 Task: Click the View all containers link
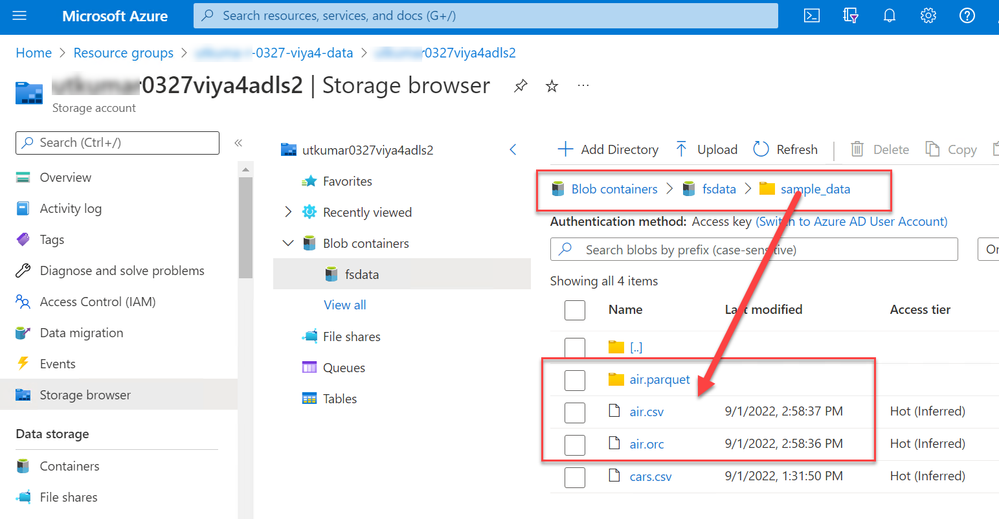pyautogui.click(x=345, y=305)
